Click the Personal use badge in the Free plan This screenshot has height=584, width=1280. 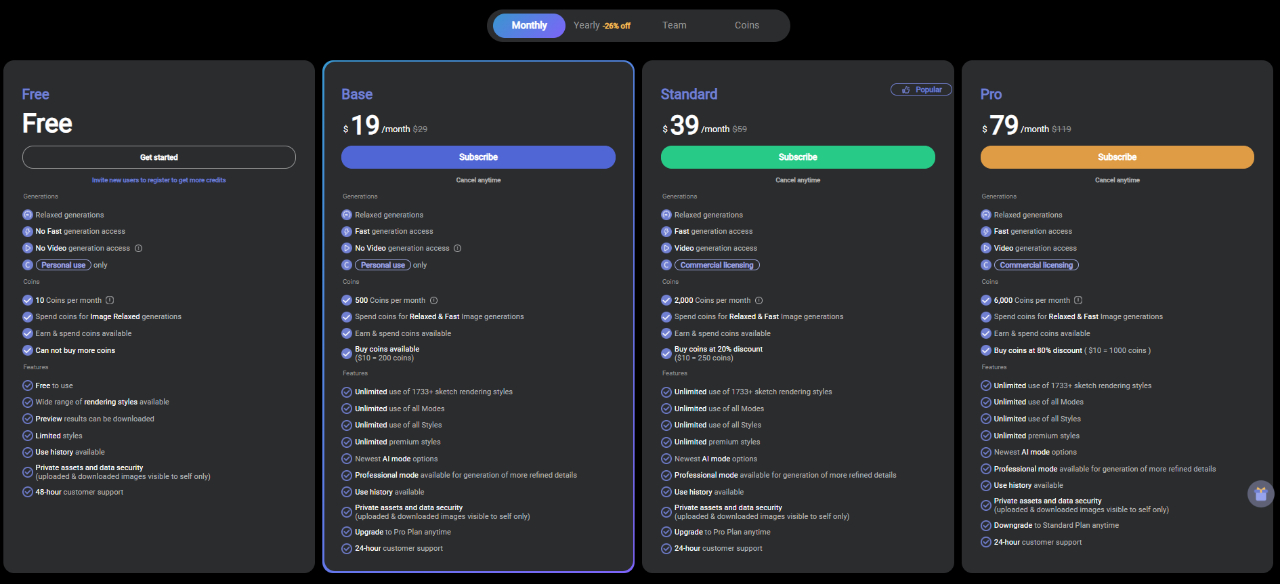coord(64,265)
